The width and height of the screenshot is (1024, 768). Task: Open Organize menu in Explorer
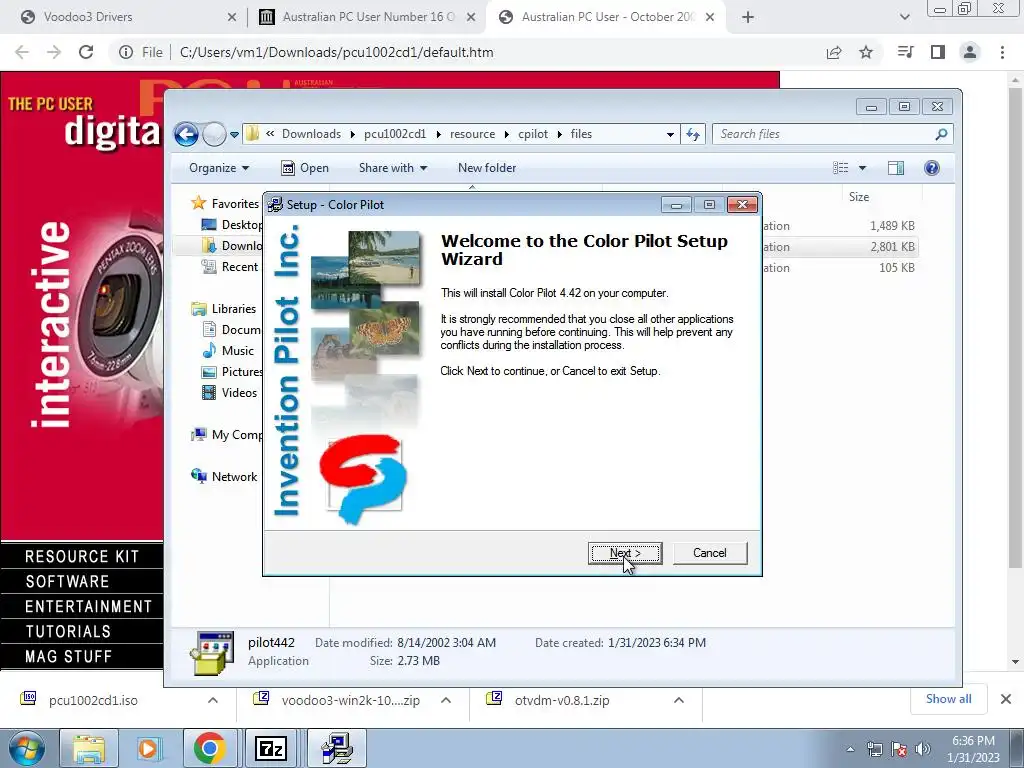click(x=219, y=168)
